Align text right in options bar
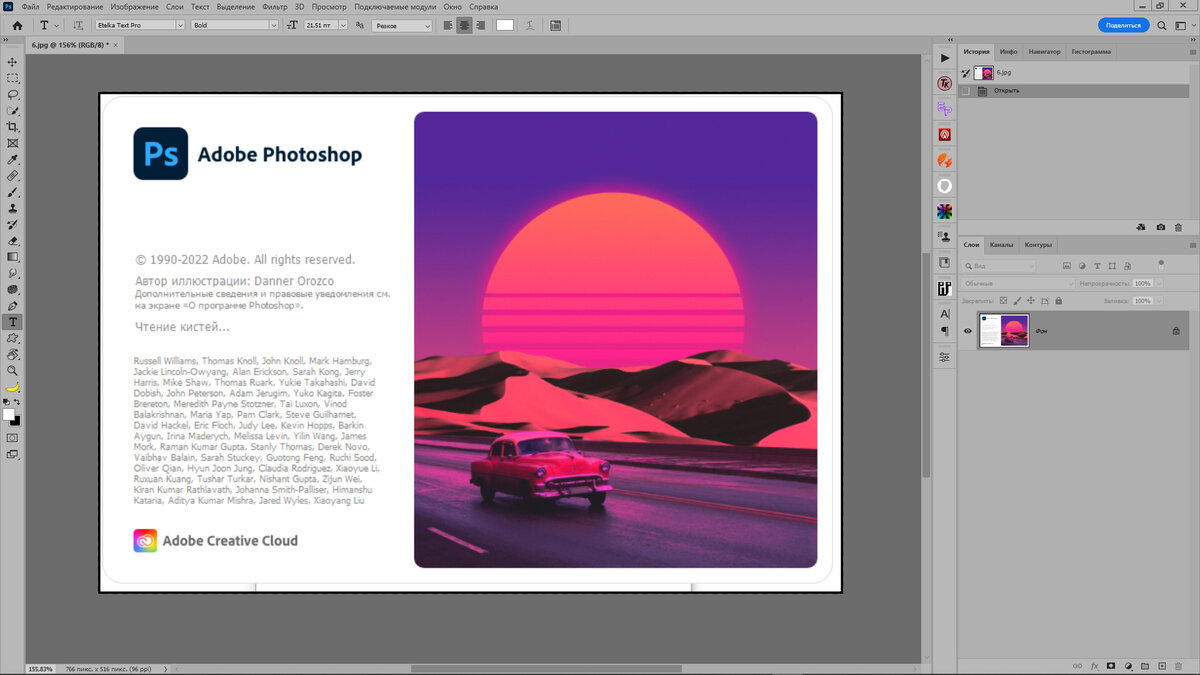Screen dimensions: 1200x675 (481, 25)
